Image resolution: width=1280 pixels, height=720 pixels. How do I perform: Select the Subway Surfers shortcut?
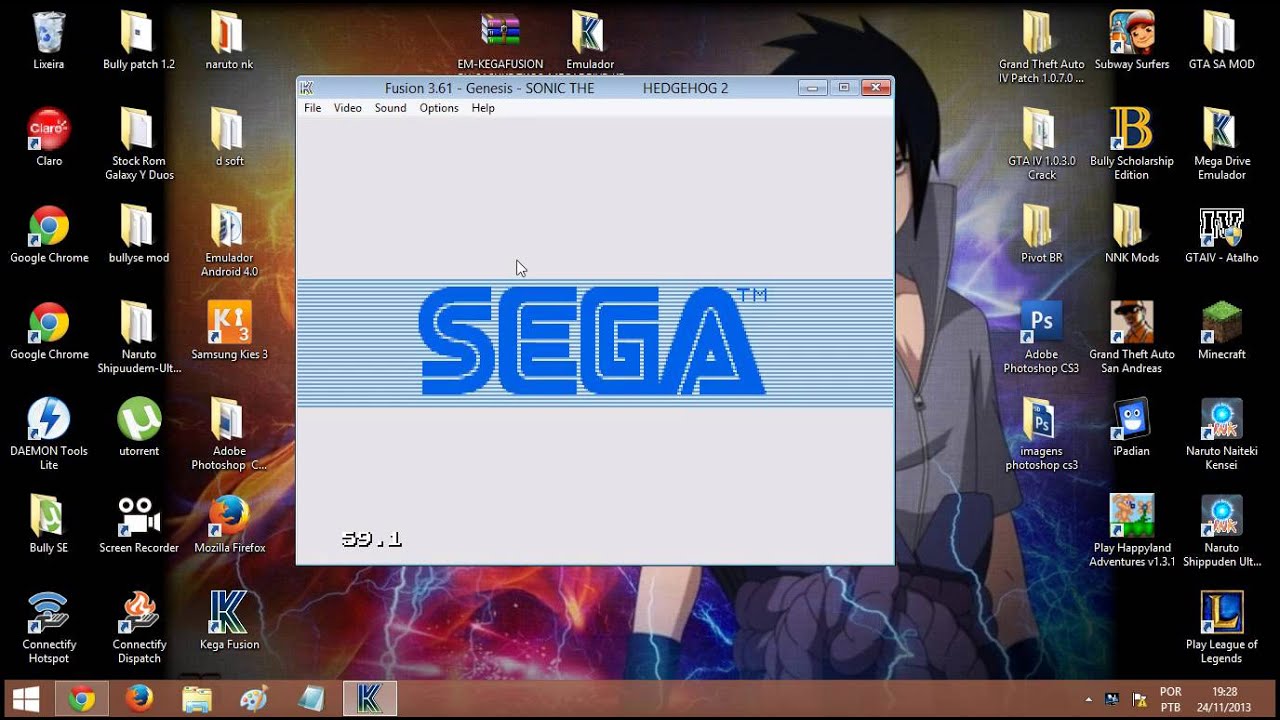1131,40
